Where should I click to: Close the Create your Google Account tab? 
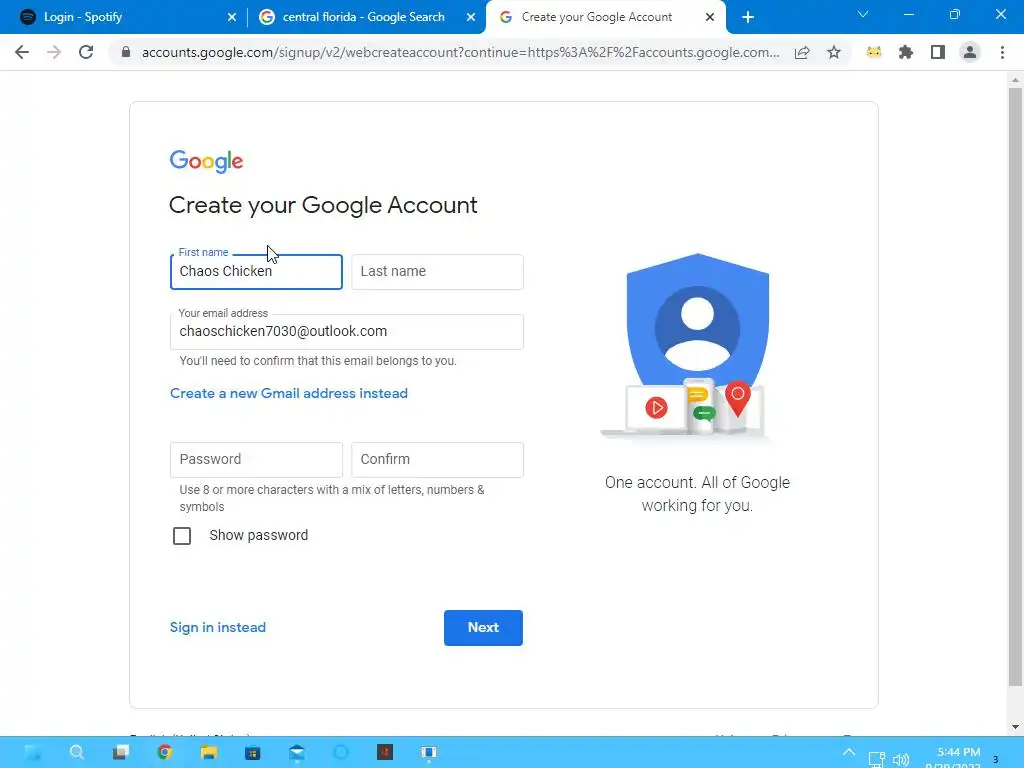pyautogui.click(x=710, y=17)
